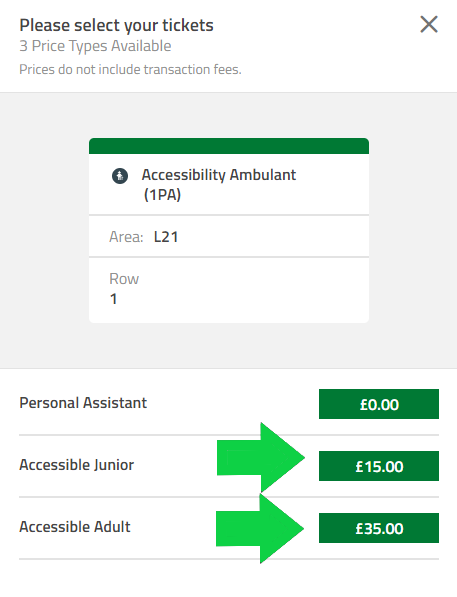The height and width of the screenshot is (597, 457).
Task: Click the Accessible Adult ticket label
Action: [x=75, y=527]
